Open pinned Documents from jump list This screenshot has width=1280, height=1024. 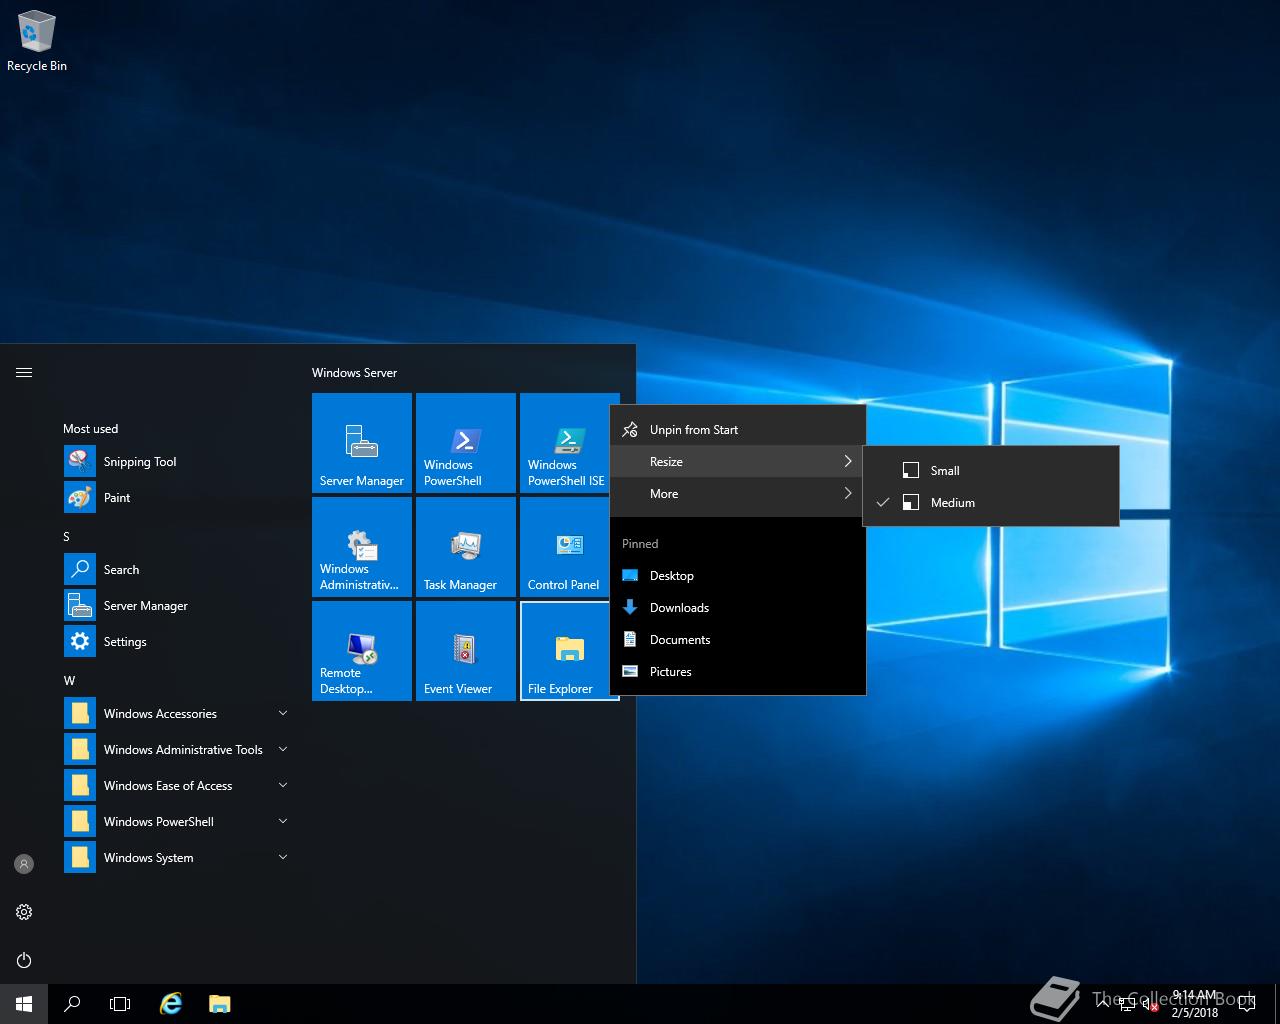738,639
